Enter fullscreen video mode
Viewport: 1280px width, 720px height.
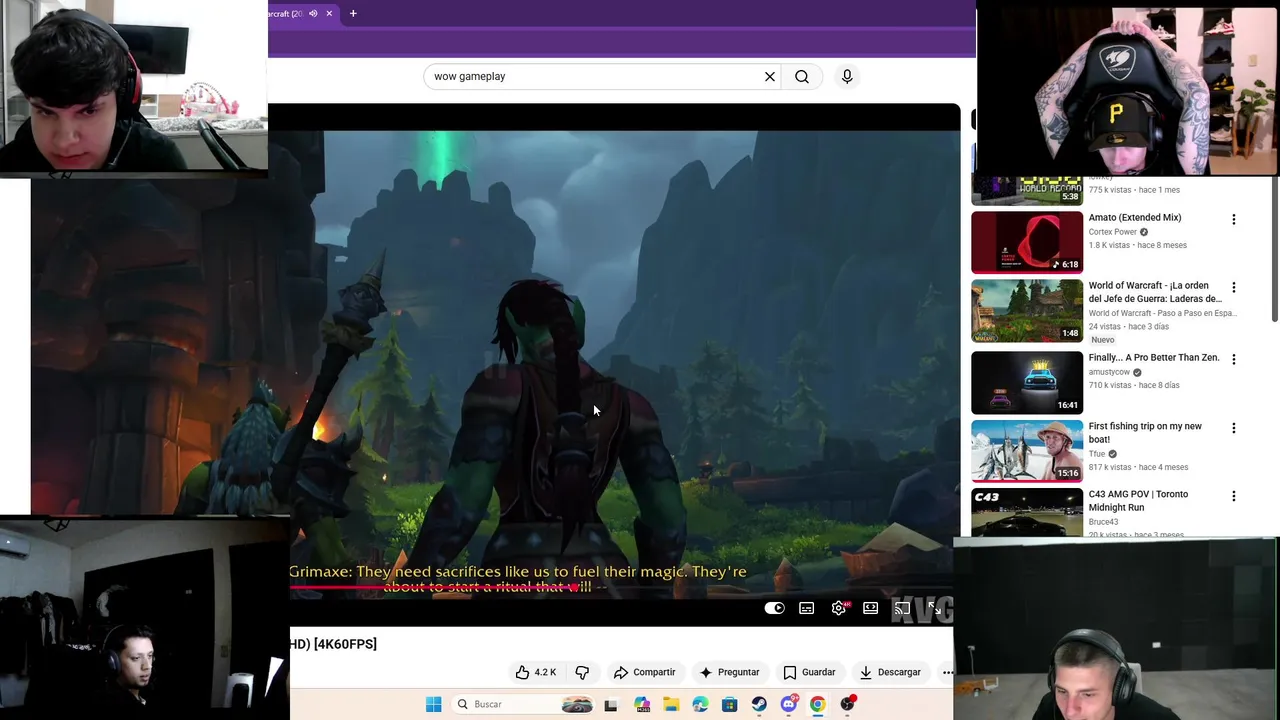click(x=934, y=608)
